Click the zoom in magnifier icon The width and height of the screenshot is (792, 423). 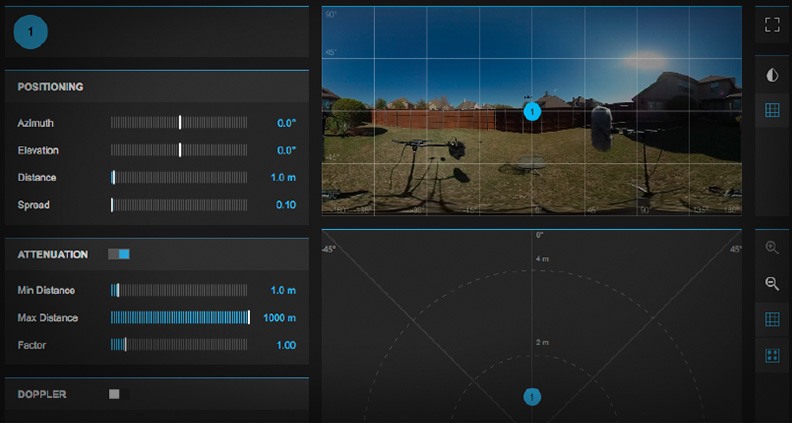[772, 248]
